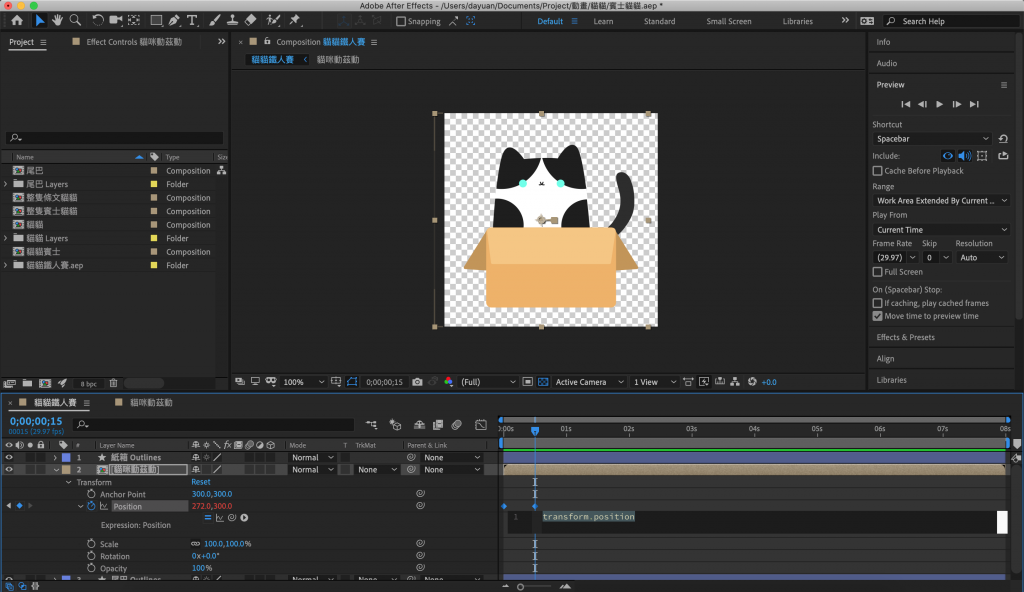Click Reset for Transform properties

tap(201, 482)
